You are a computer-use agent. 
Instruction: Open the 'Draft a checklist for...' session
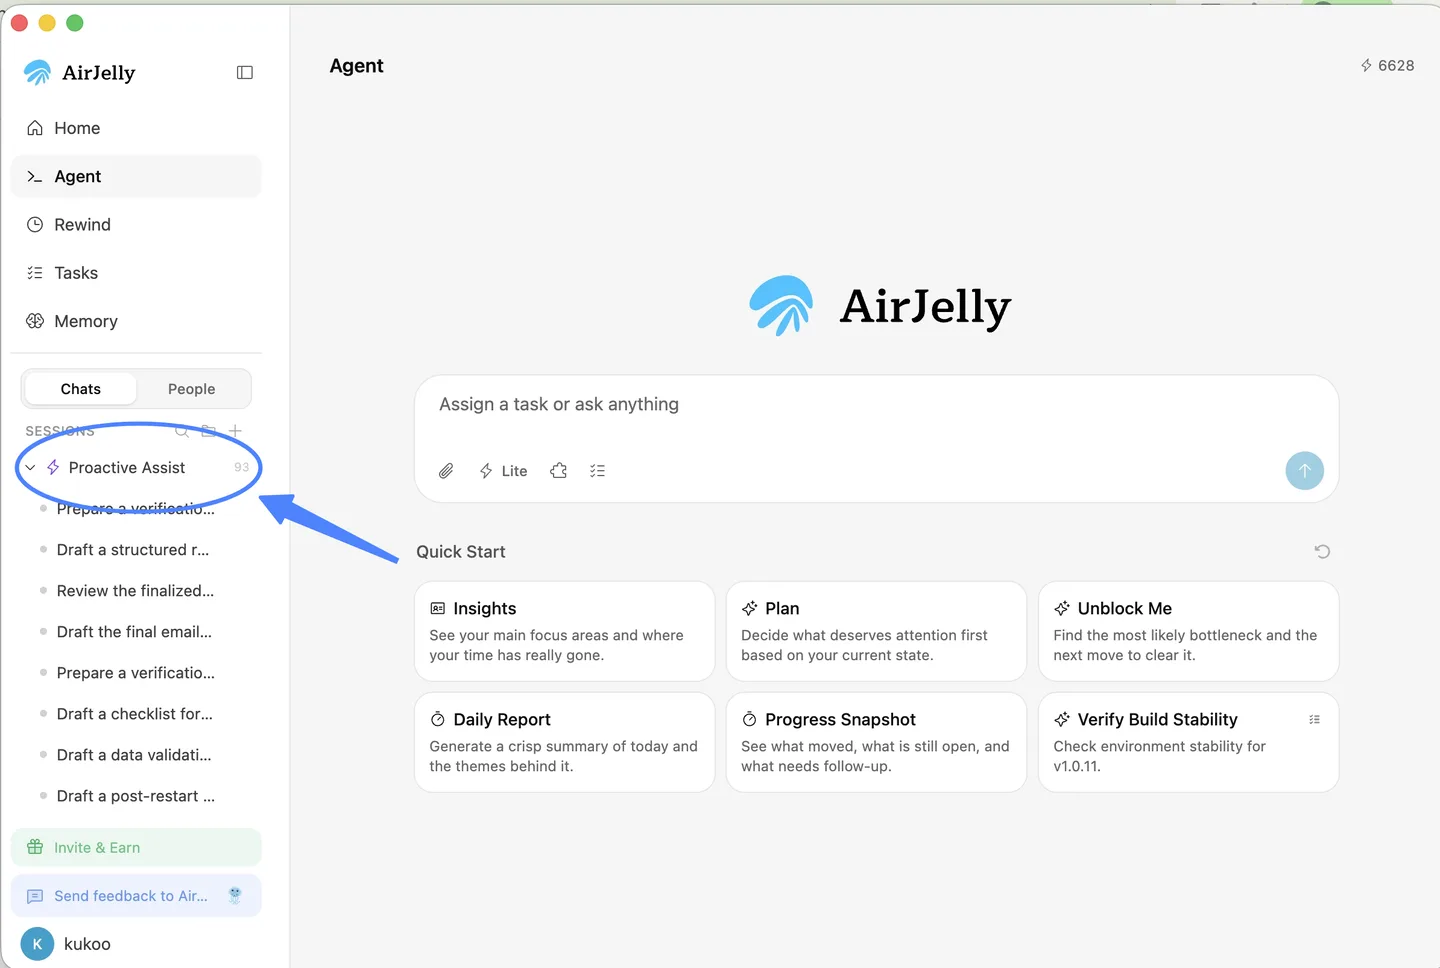pyautogui.click(x=136, y=714)
